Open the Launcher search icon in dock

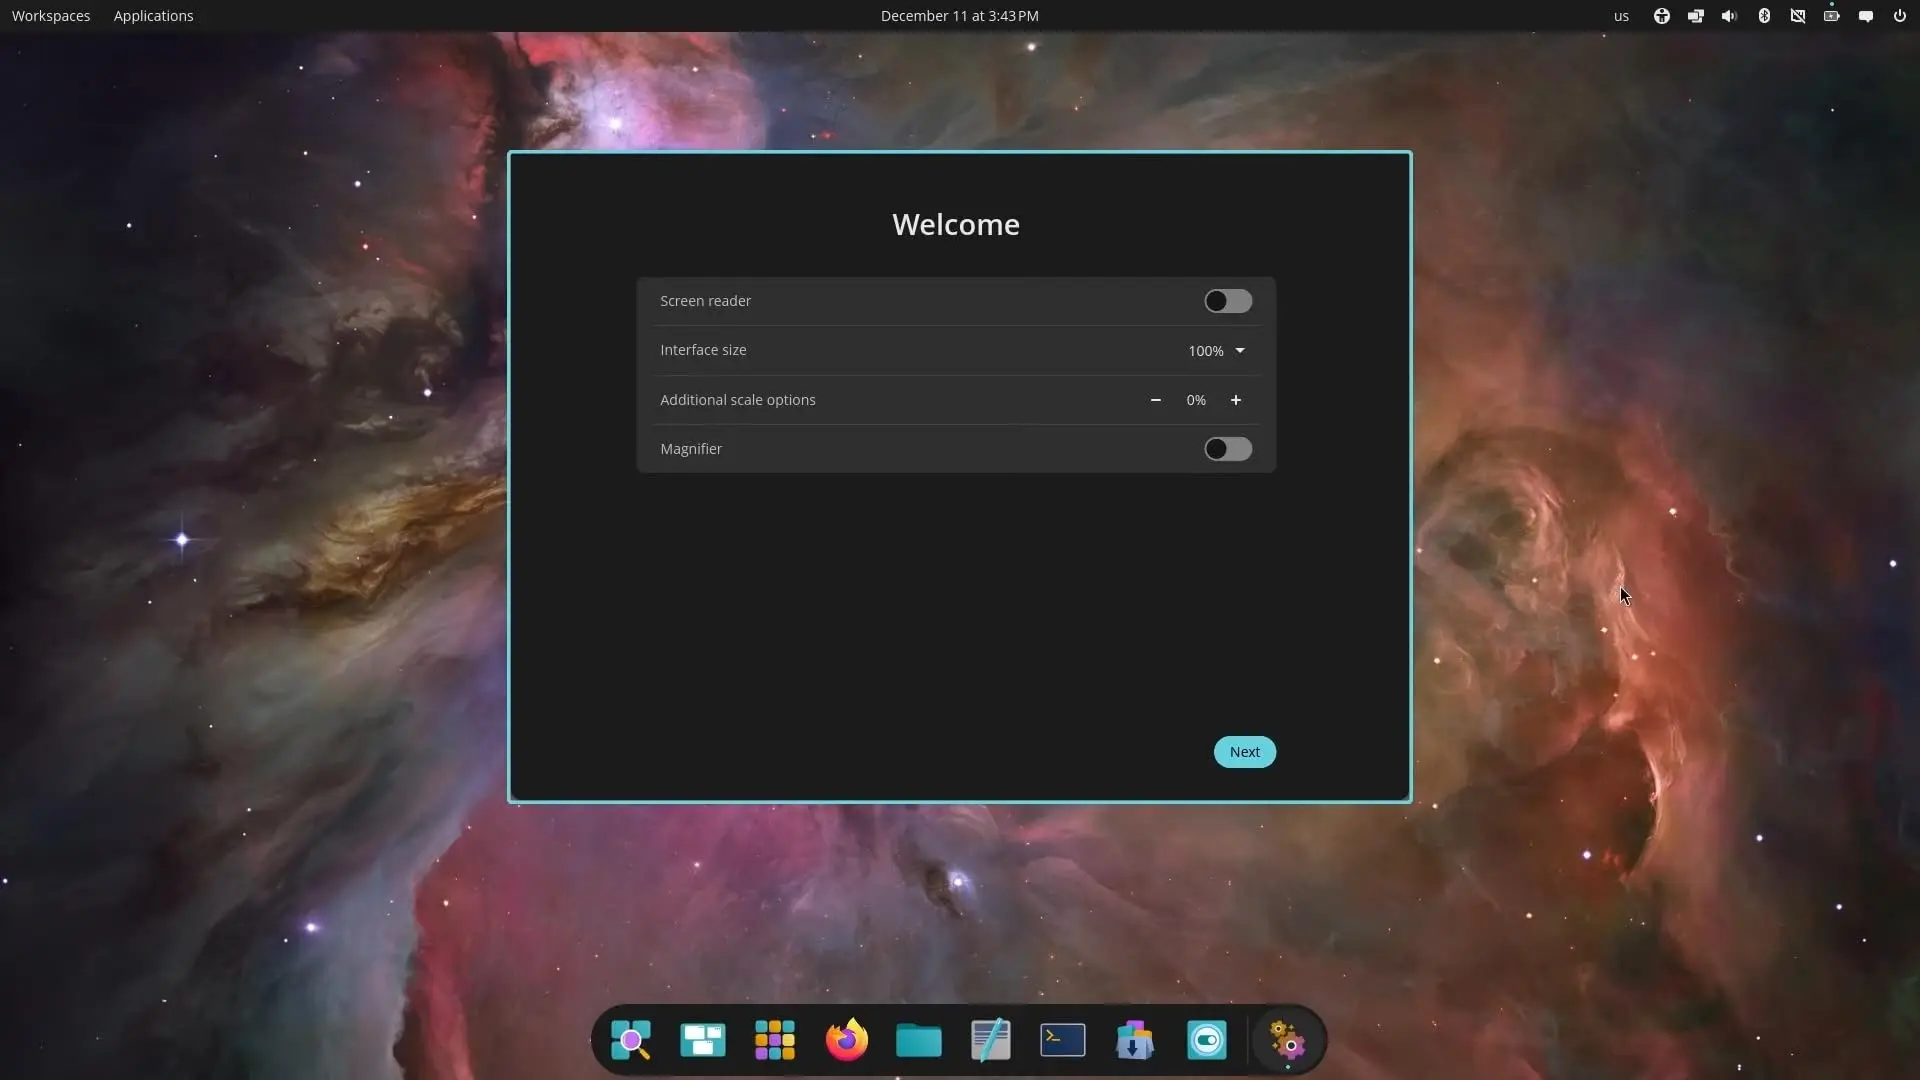[x=631, y=1040]
